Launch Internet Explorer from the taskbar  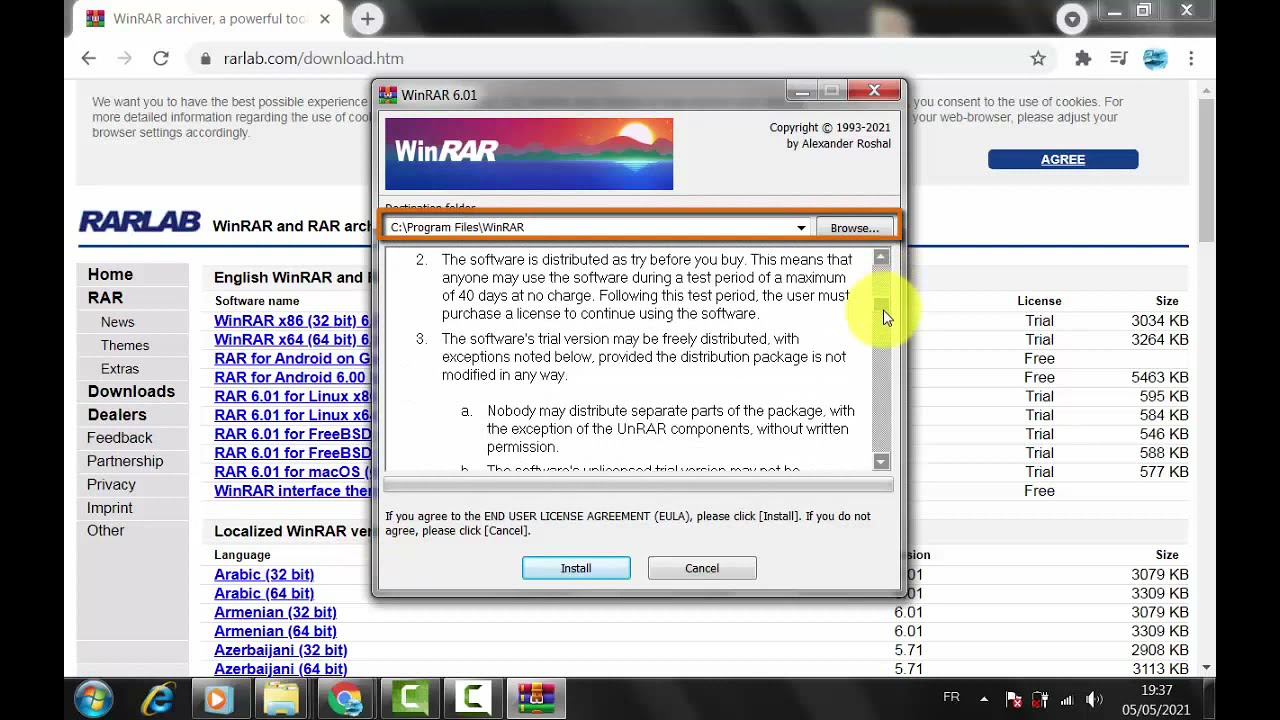click(x=157, y=698)
